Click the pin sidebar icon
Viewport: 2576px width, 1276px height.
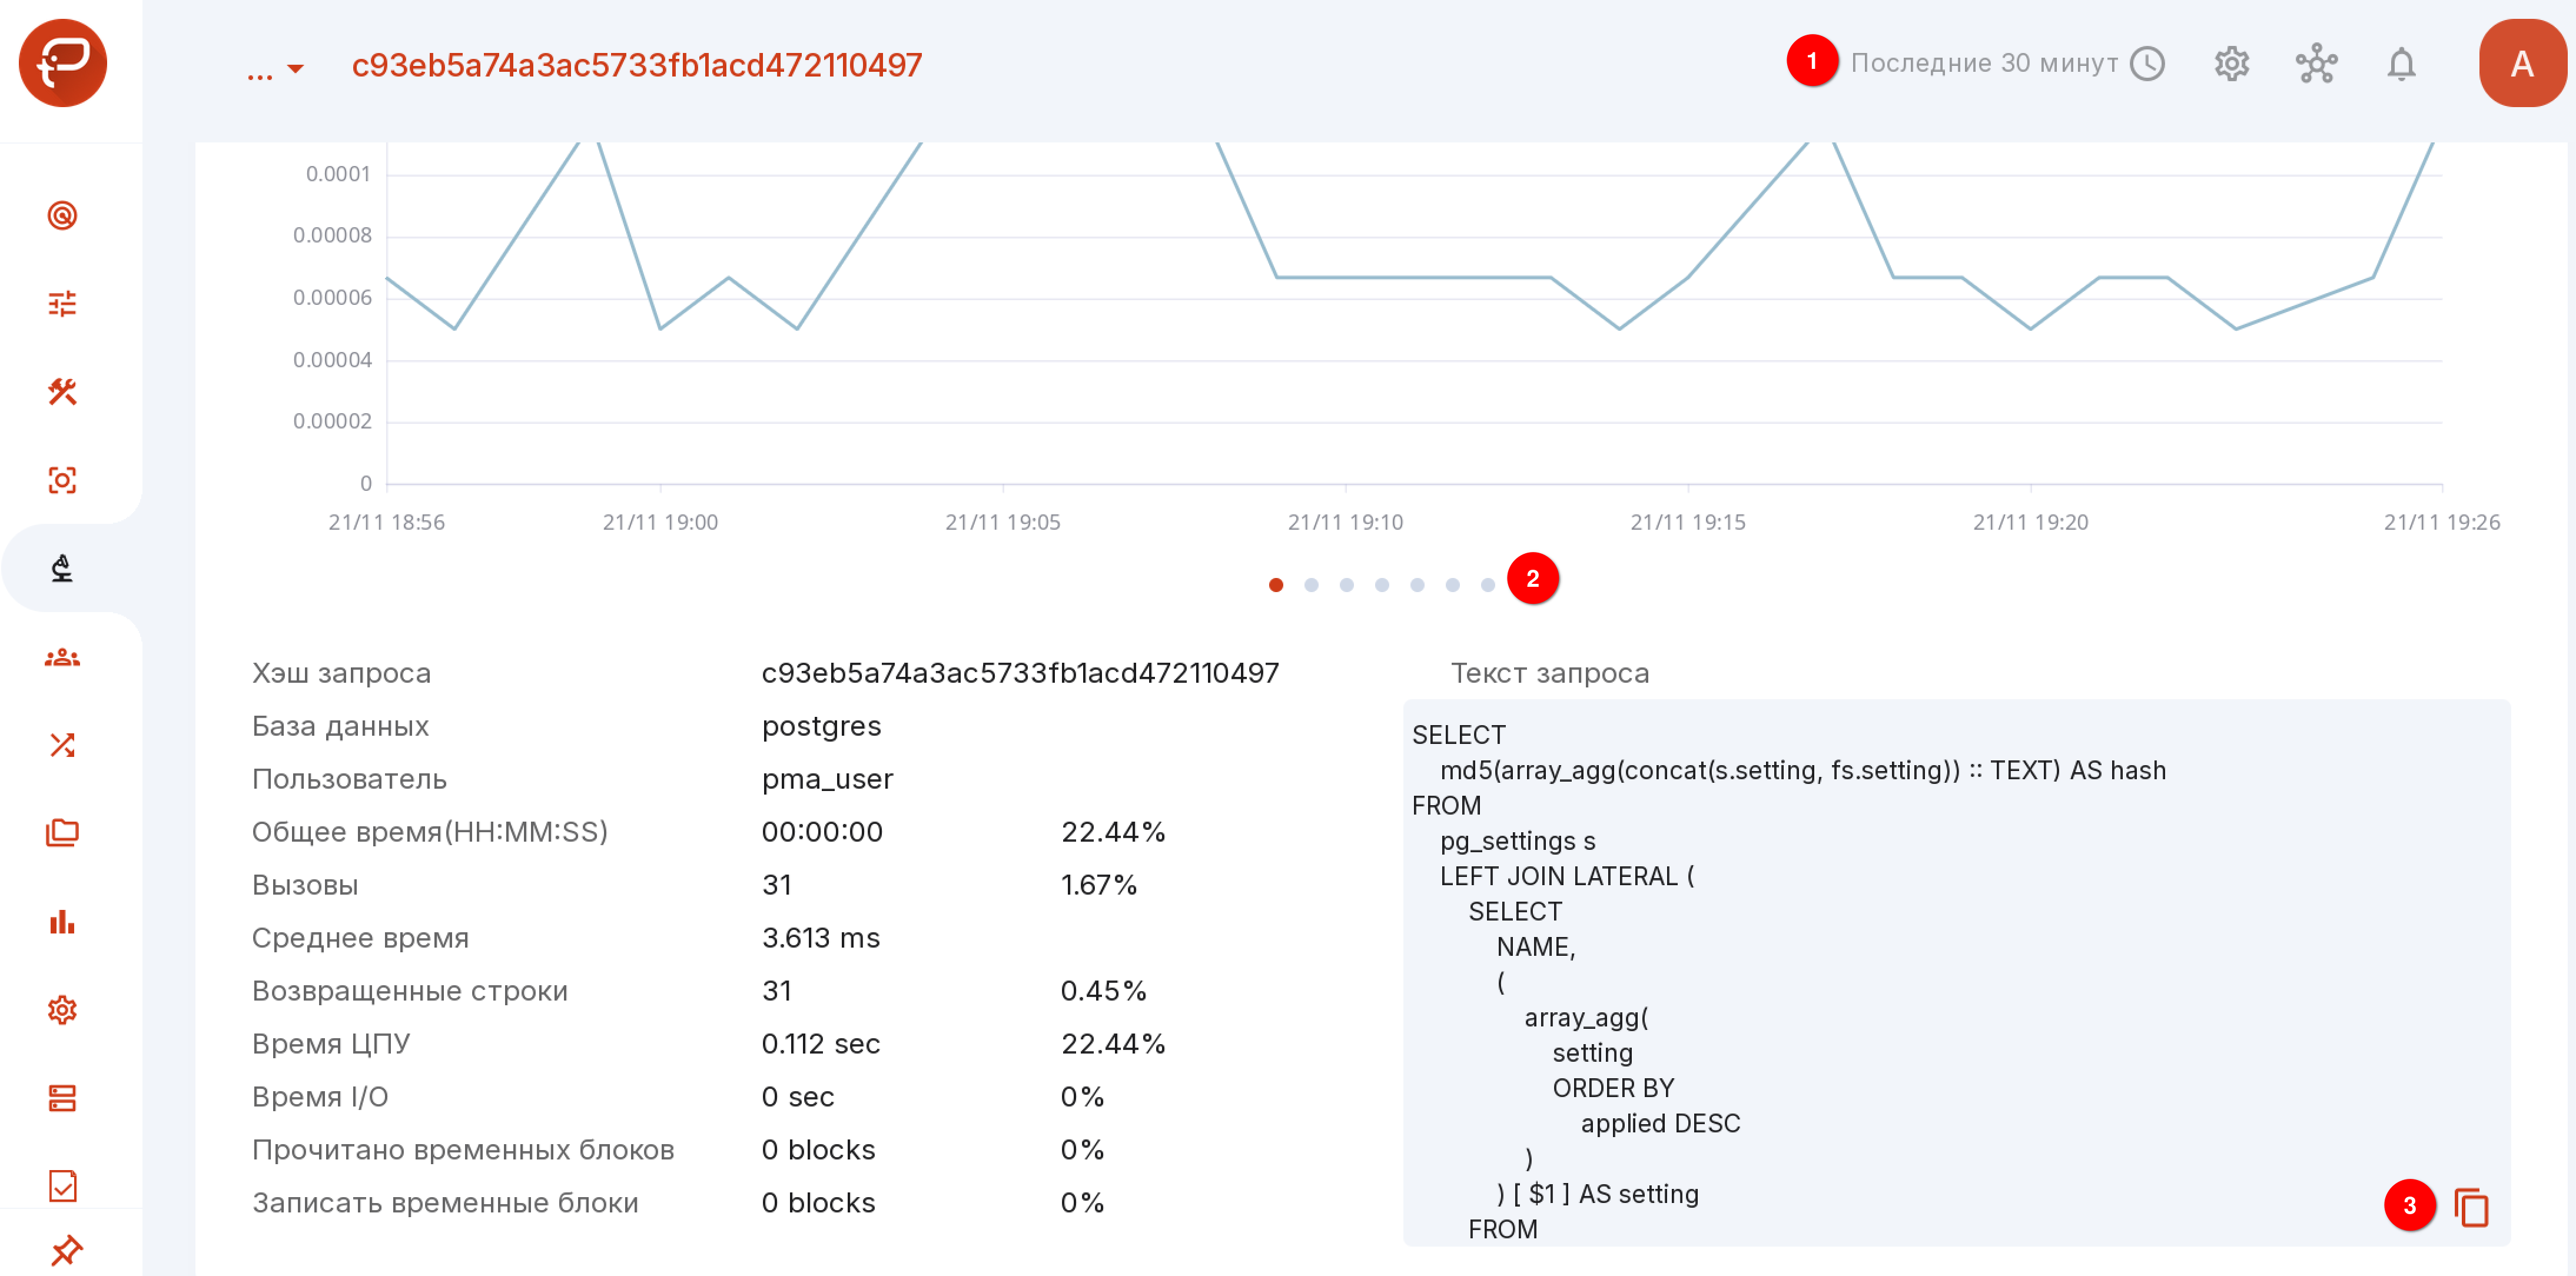click(65, 1250)
